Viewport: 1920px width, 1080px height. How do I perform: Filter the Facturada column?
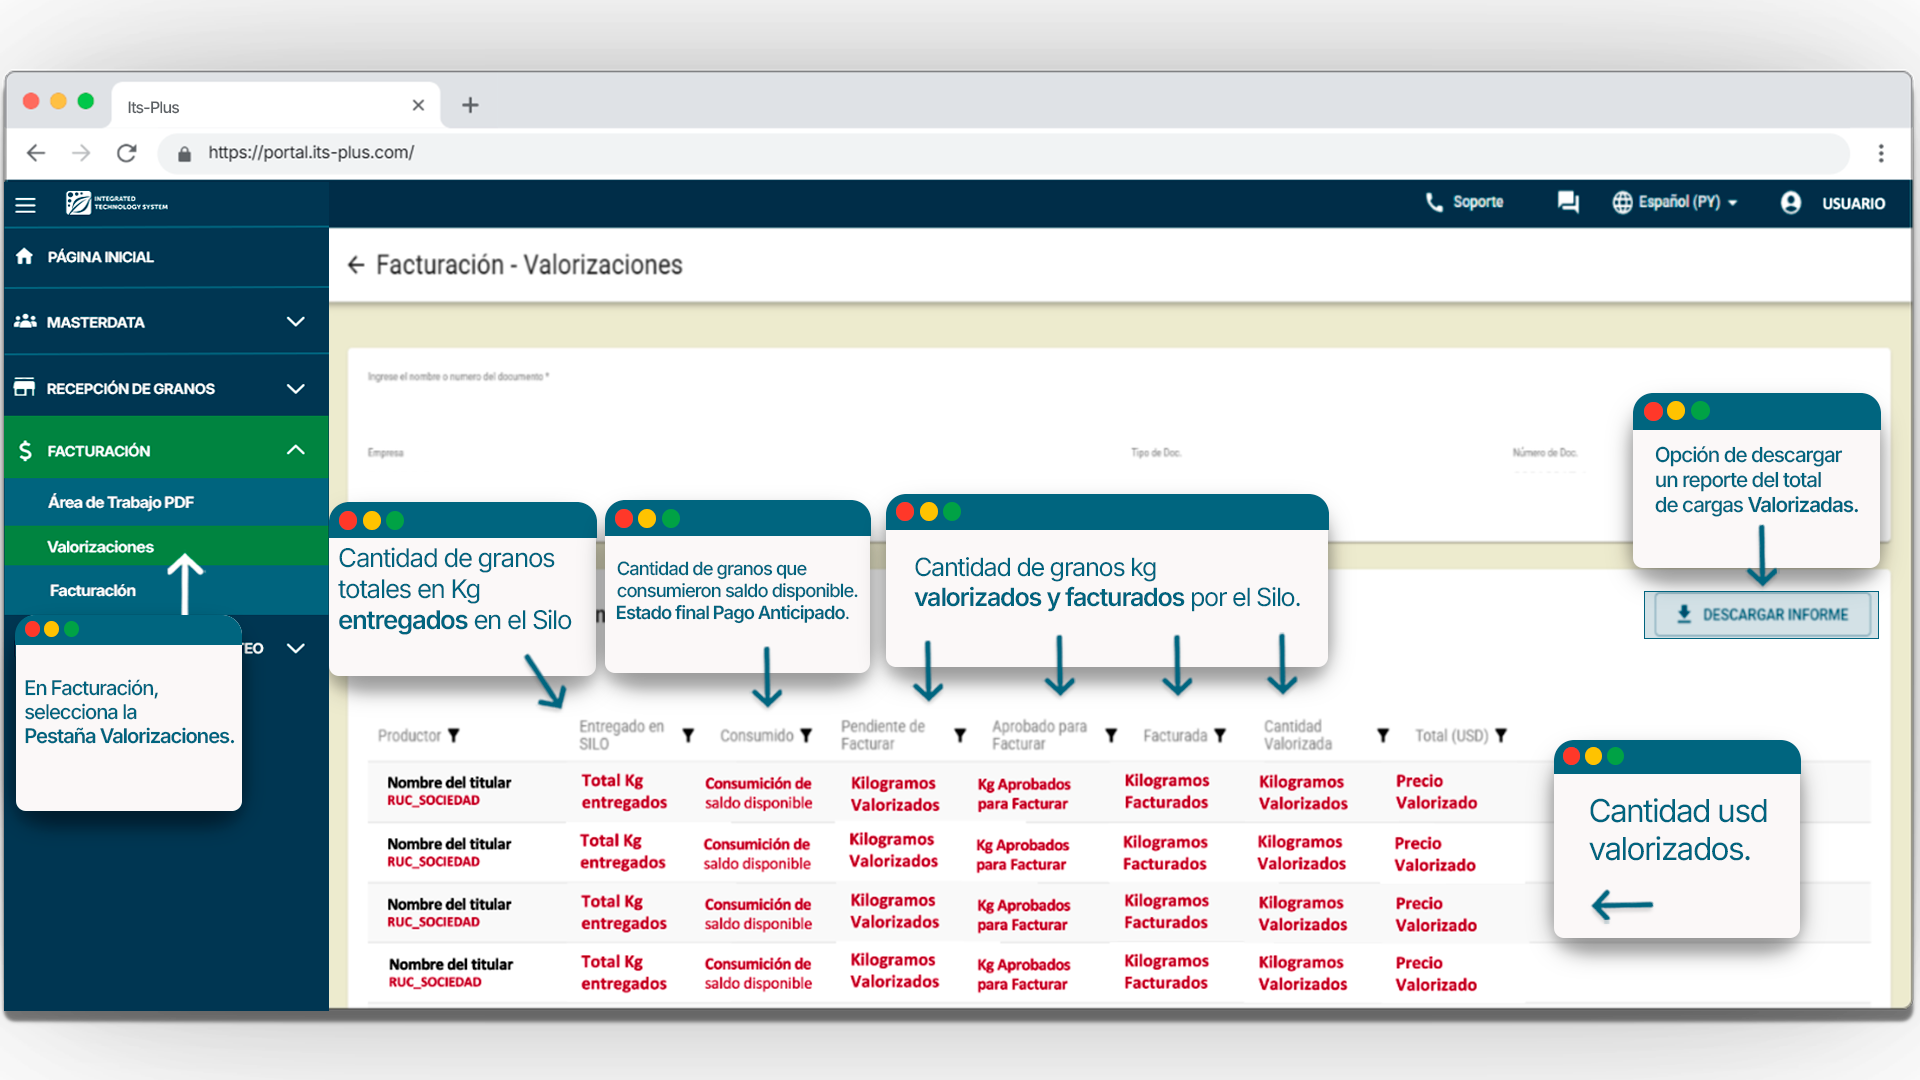1220,735
